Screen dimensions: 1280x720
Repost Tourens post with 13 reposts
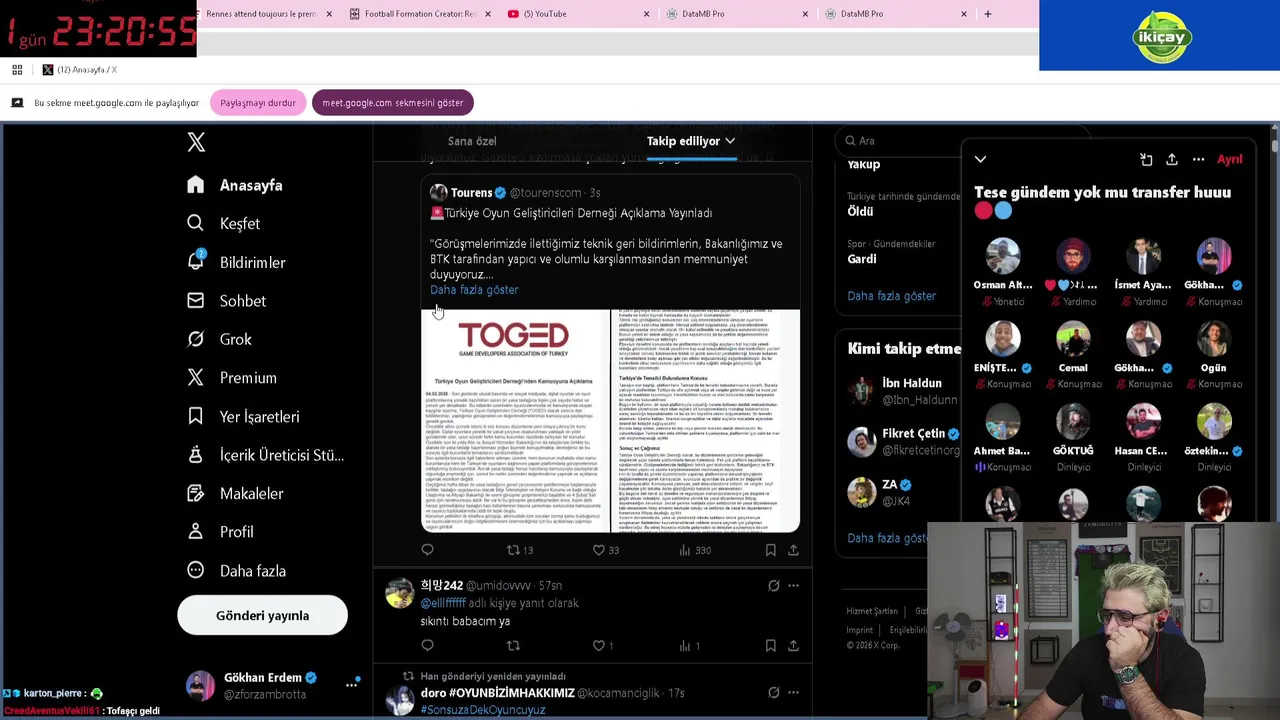(x=519, y=549)
